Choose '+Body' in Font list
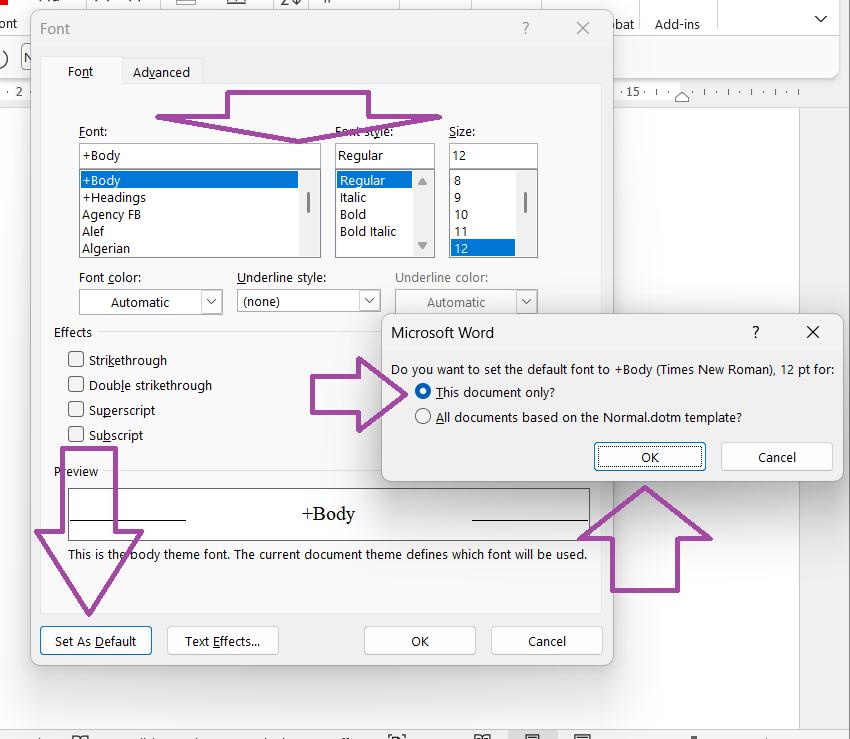Image resolution: width=850 pixels, height=739 pixels. coord(189,180)
